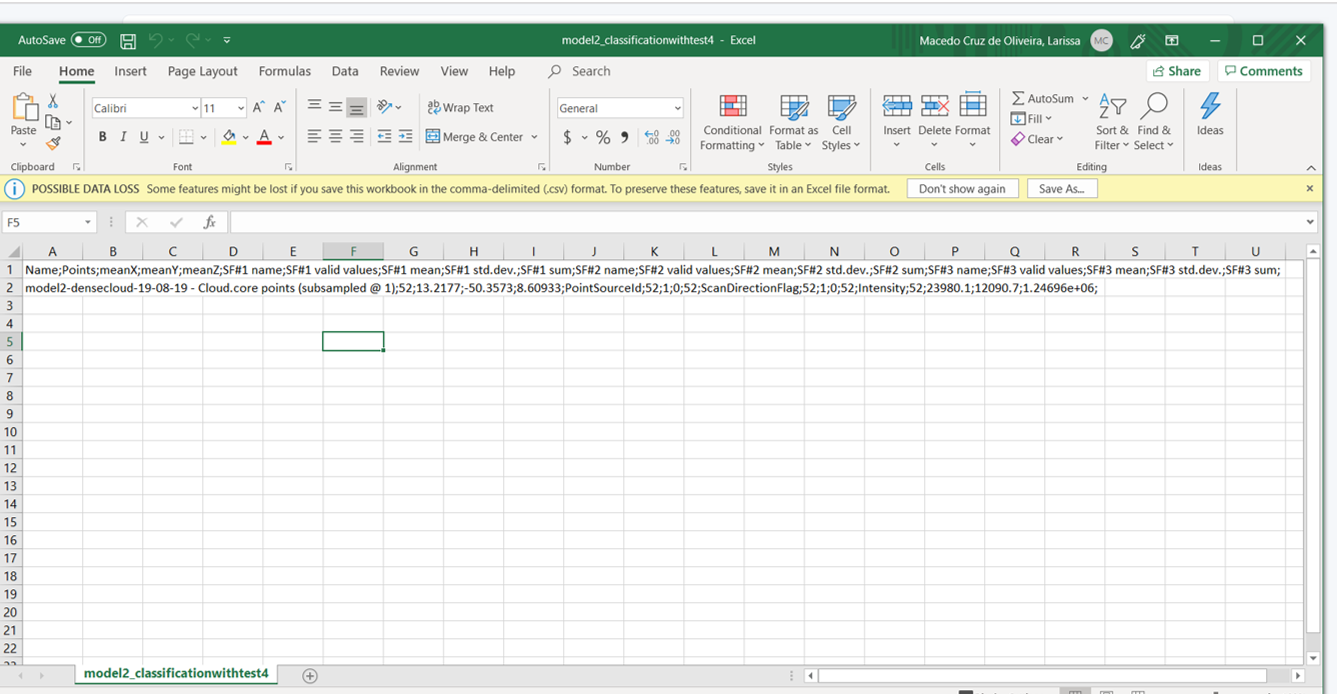1337x694 pixels.
Task: Click the Merge & Center icon
Action: click(x=433, y=137)
